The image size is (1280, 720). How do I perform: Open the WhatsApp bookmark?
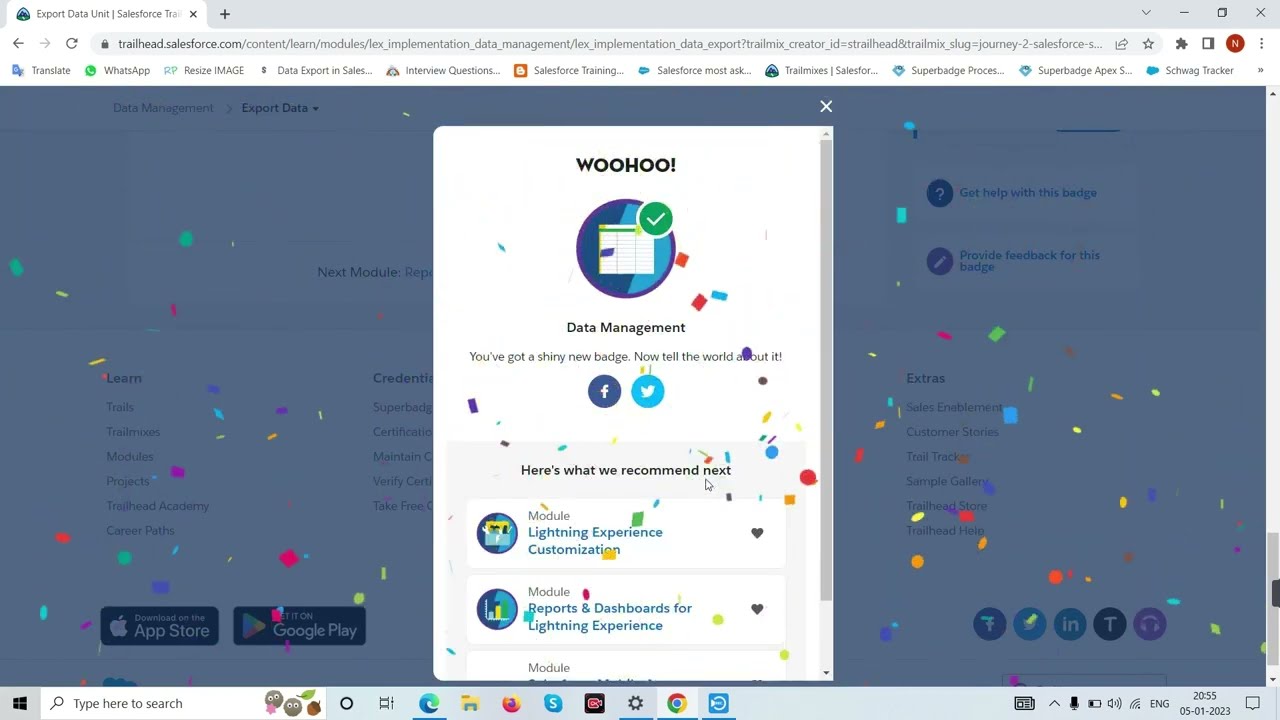[117, 71]
